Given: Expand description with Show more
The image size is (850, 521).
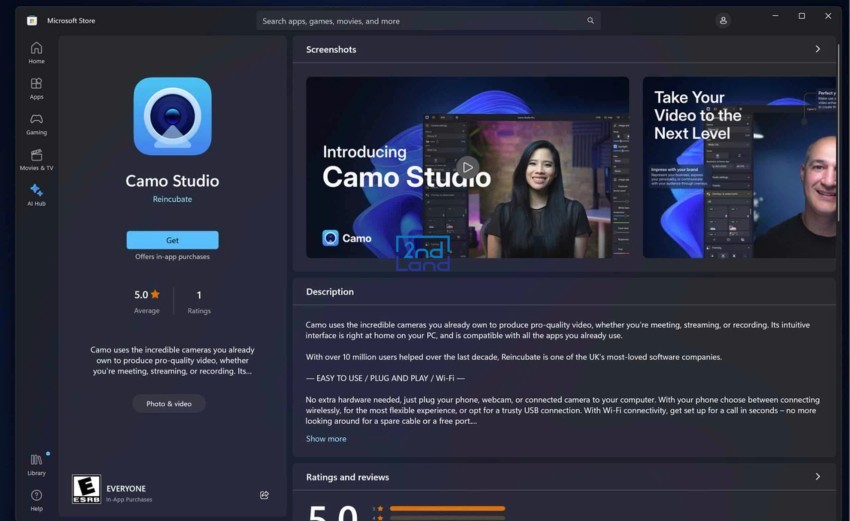Looking at the screenshot, I should coord(326,438).
